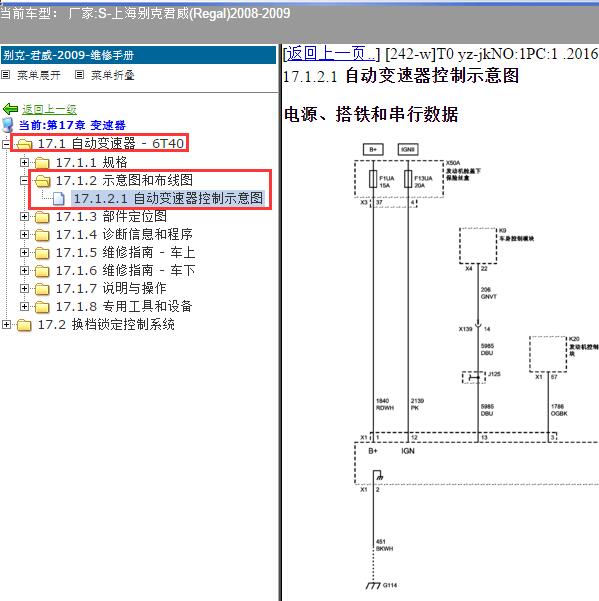The height and width of the screenshot is (601, 599).
Task: Select the 17.1.2 示意图和布线图 label
Action: pyautogui.click(x=125, y=180)
